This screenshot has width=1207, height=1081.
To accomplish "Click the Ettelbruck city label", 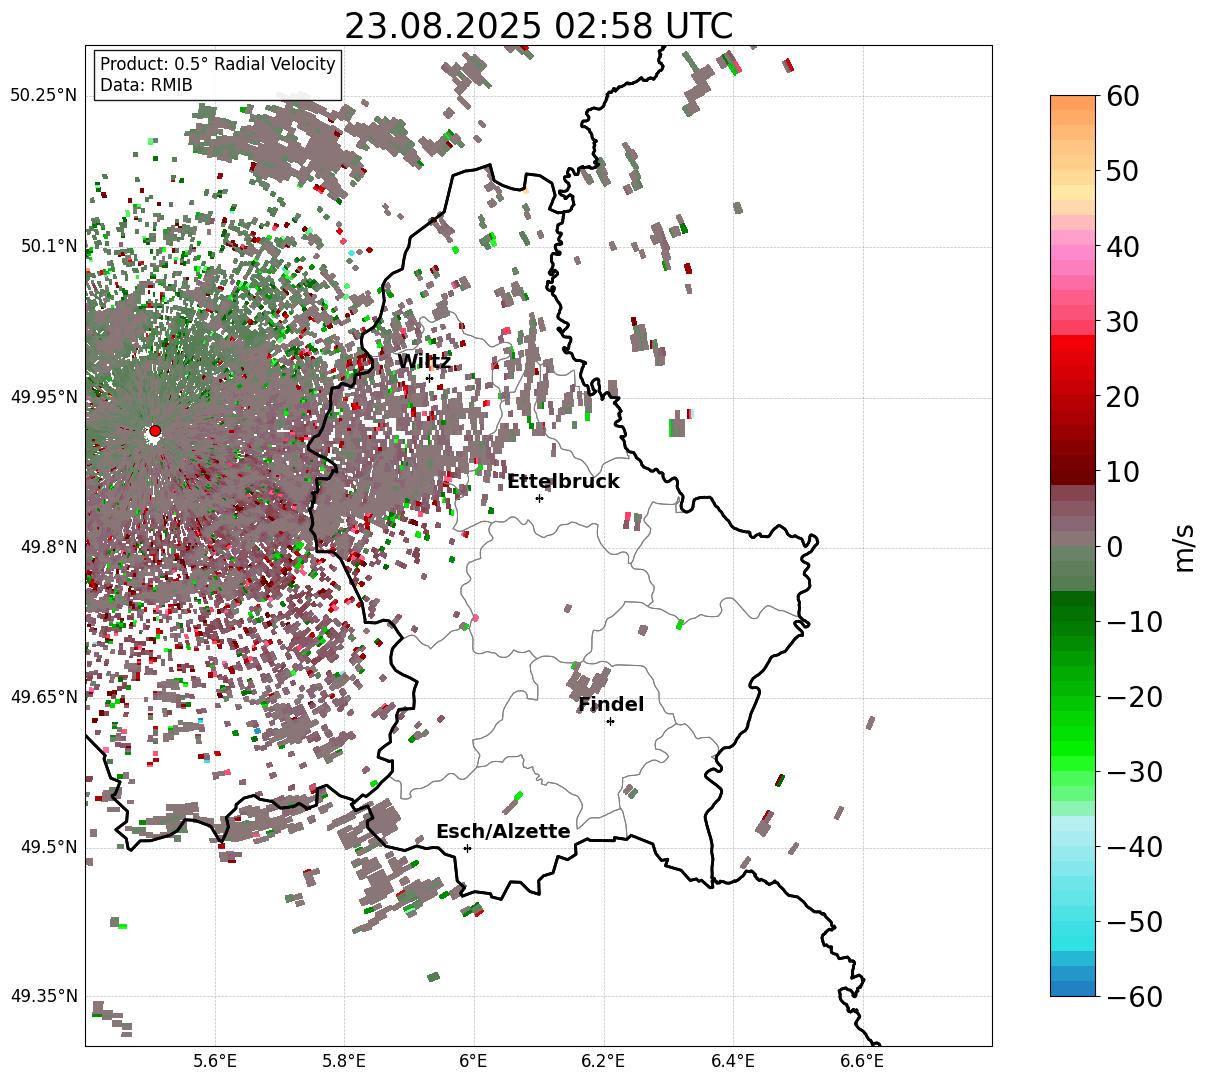I will click(x=563, y=481).
